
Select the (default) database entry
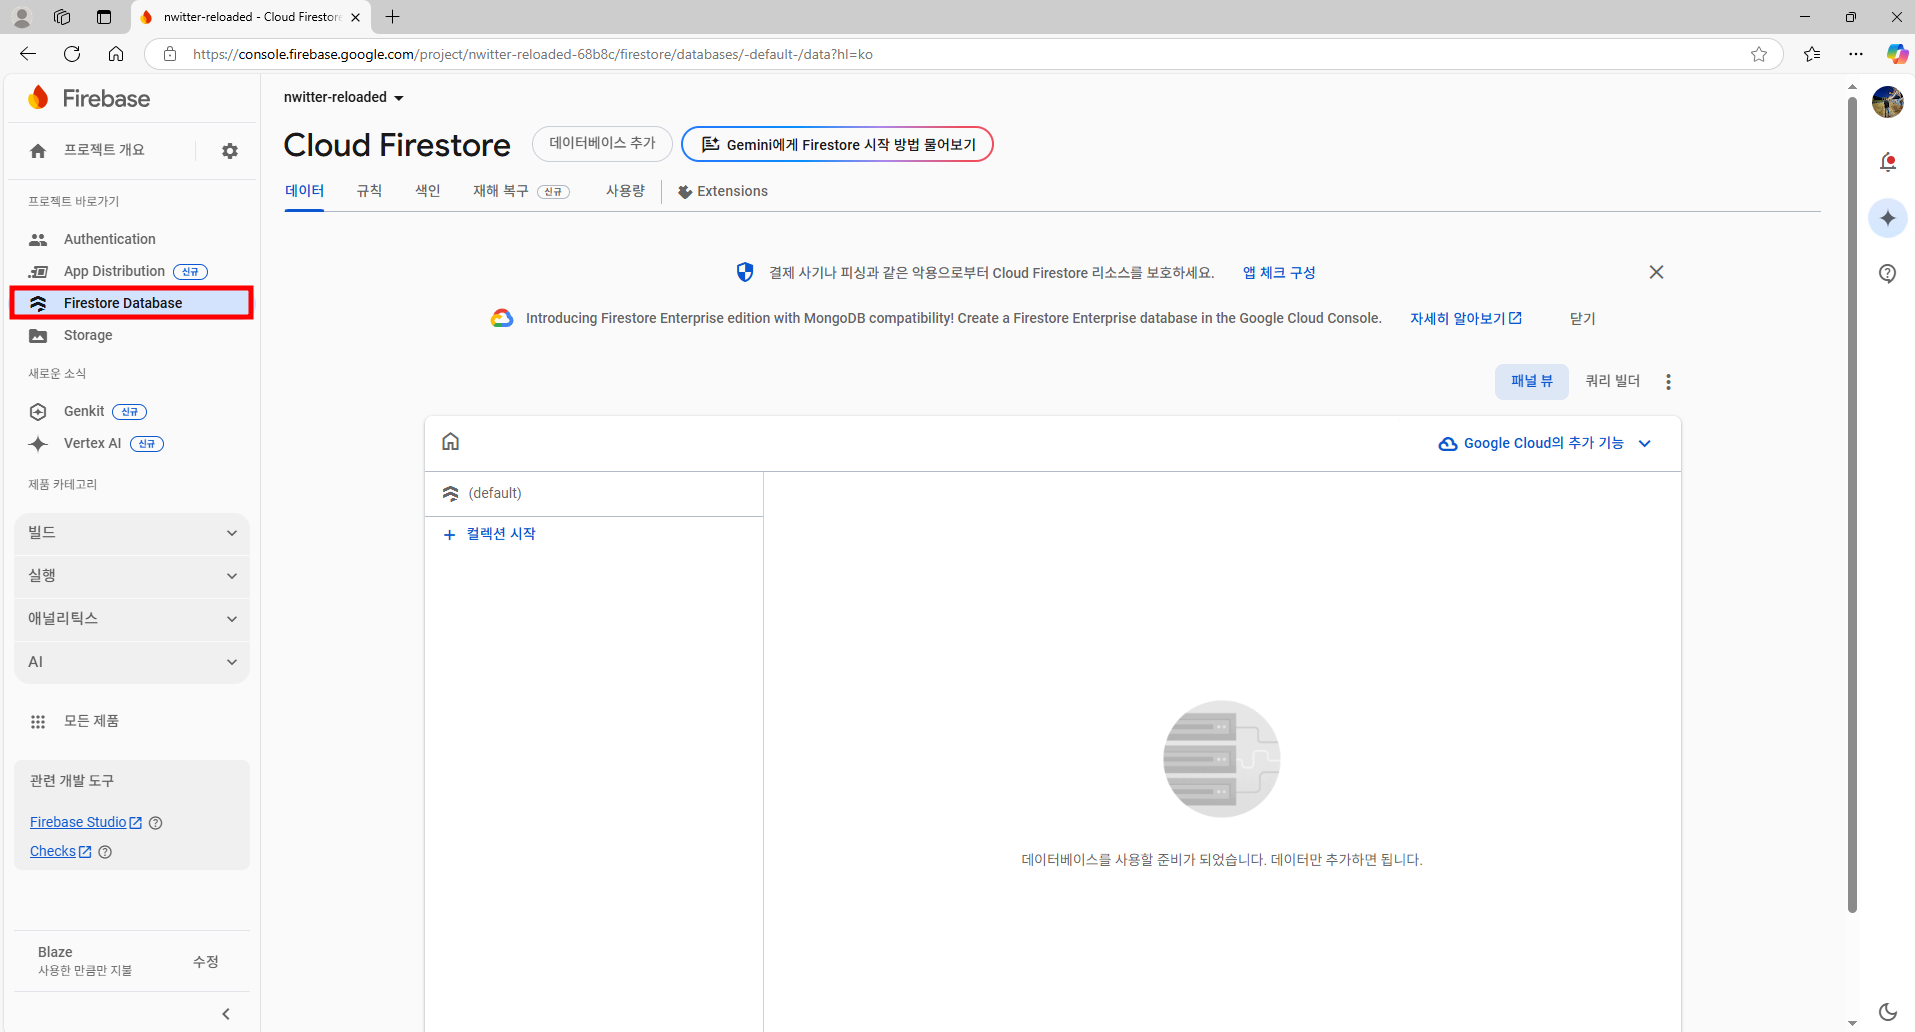coord(594,493)
